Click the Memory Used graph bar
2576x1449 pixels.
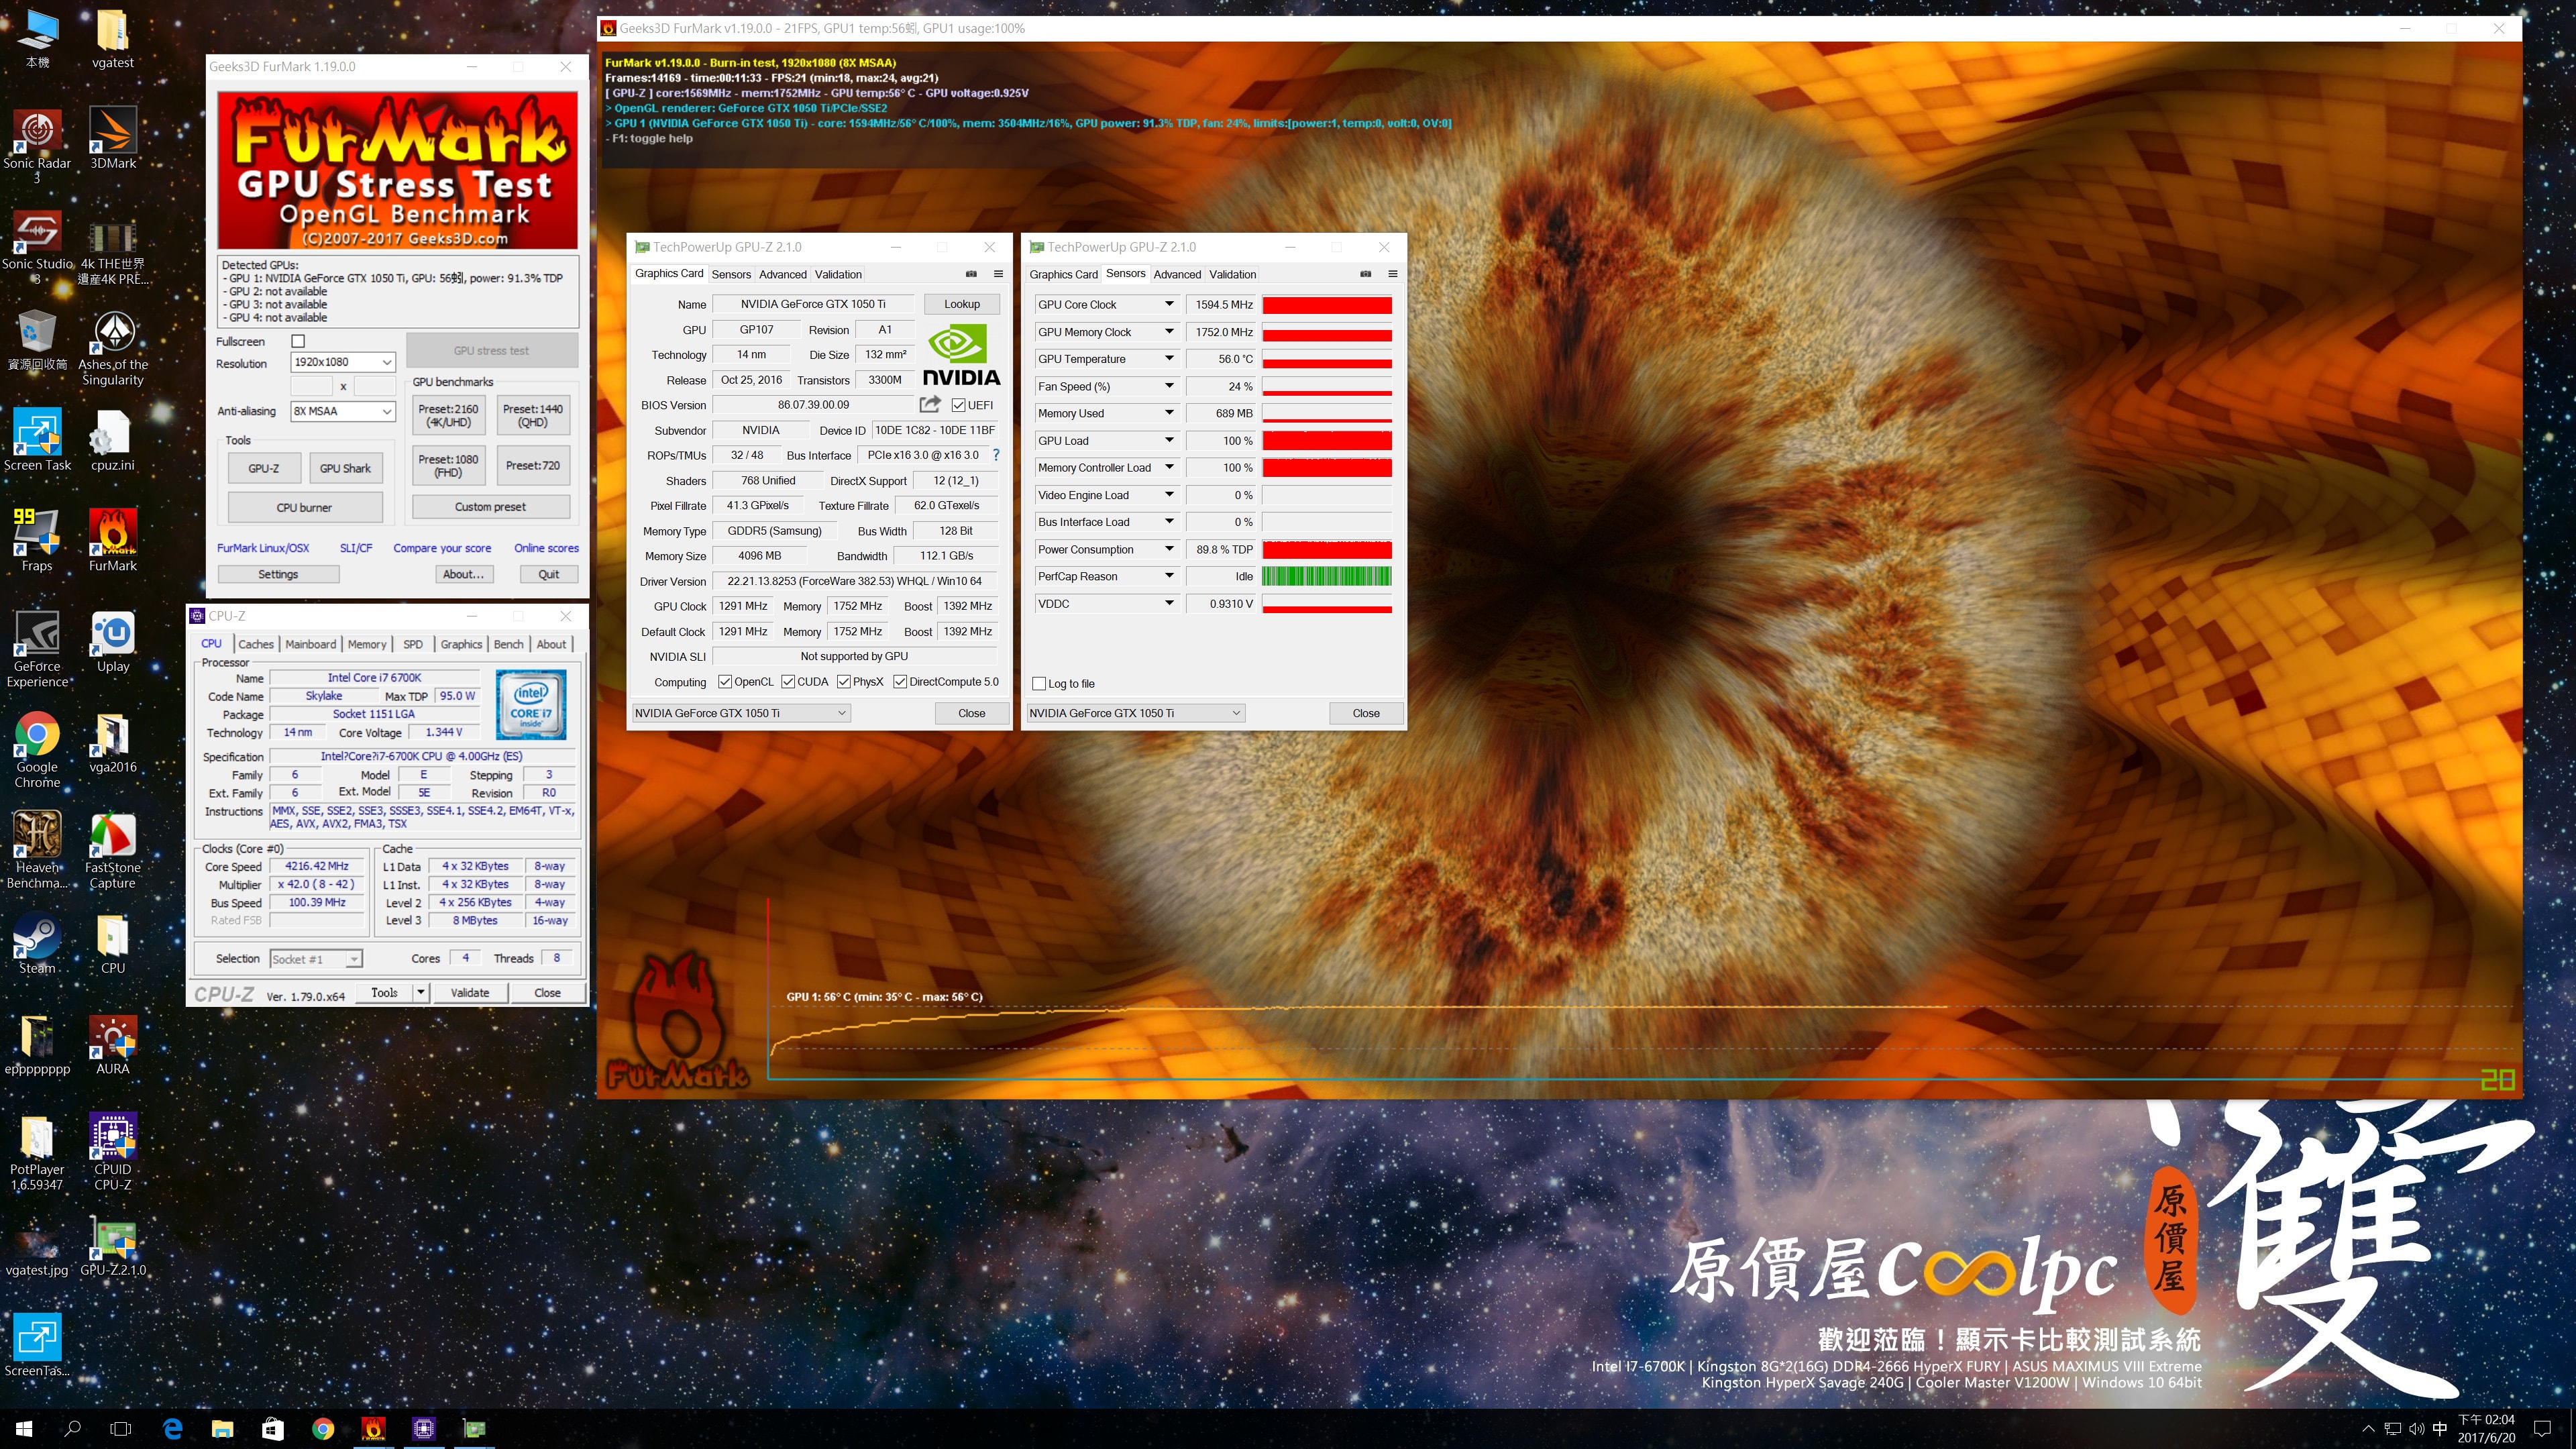[1327, 413]
